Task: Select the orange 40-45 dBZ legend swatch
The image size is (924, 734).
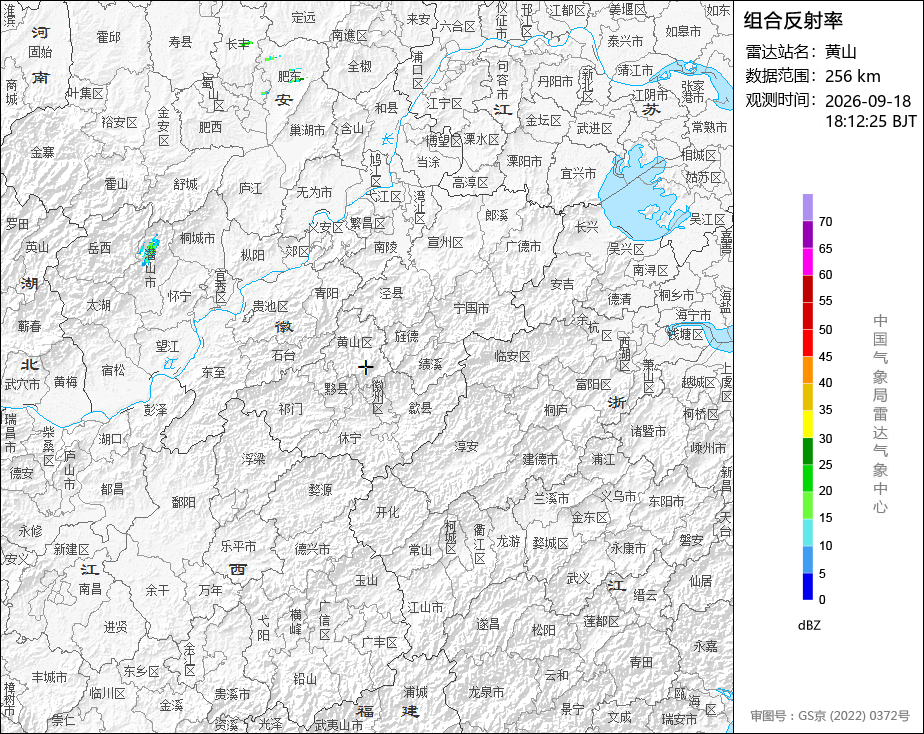Action: (808, 369)
